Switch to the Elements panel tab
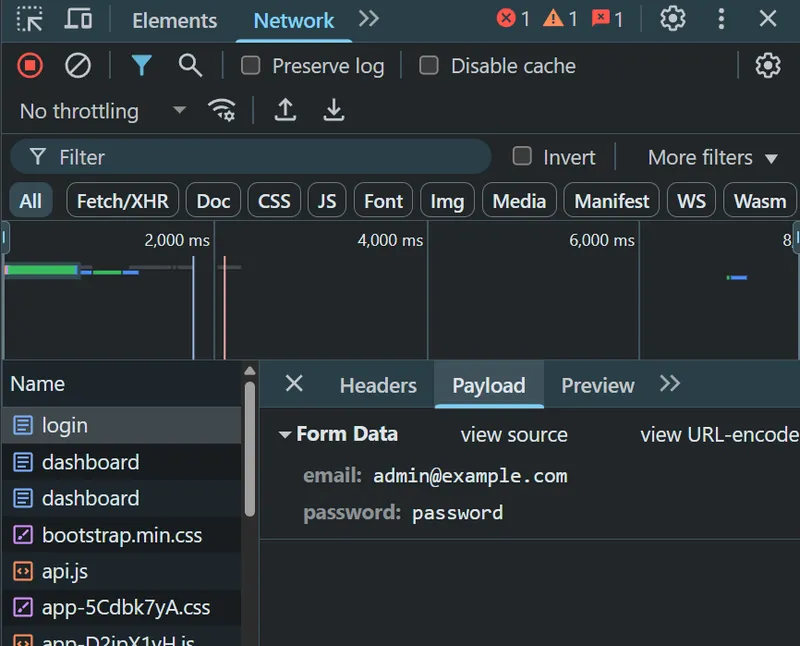The image size is (800, 646). tap(174, 21)
